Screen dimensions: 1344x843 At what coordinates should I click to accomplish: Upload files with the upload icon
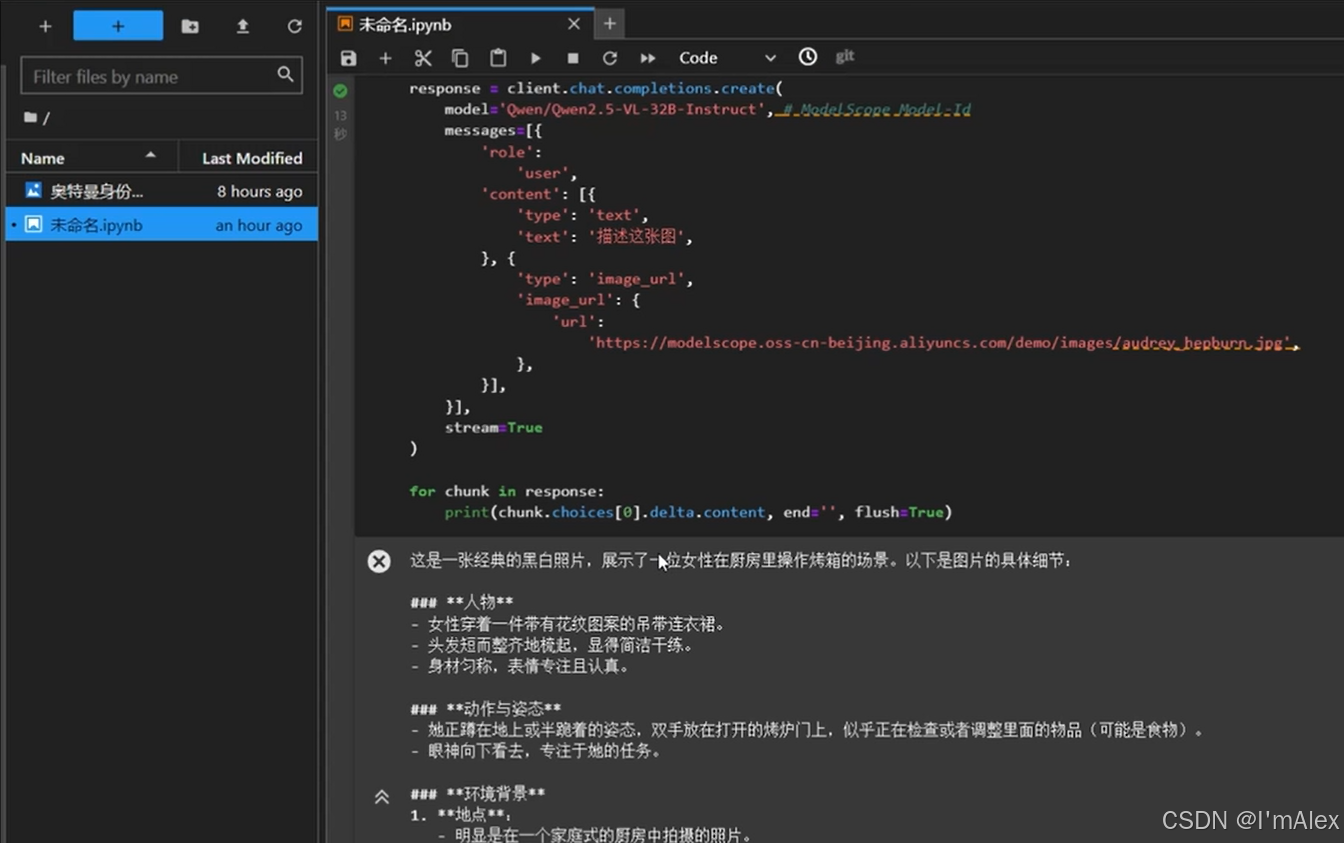coord(243,27)
